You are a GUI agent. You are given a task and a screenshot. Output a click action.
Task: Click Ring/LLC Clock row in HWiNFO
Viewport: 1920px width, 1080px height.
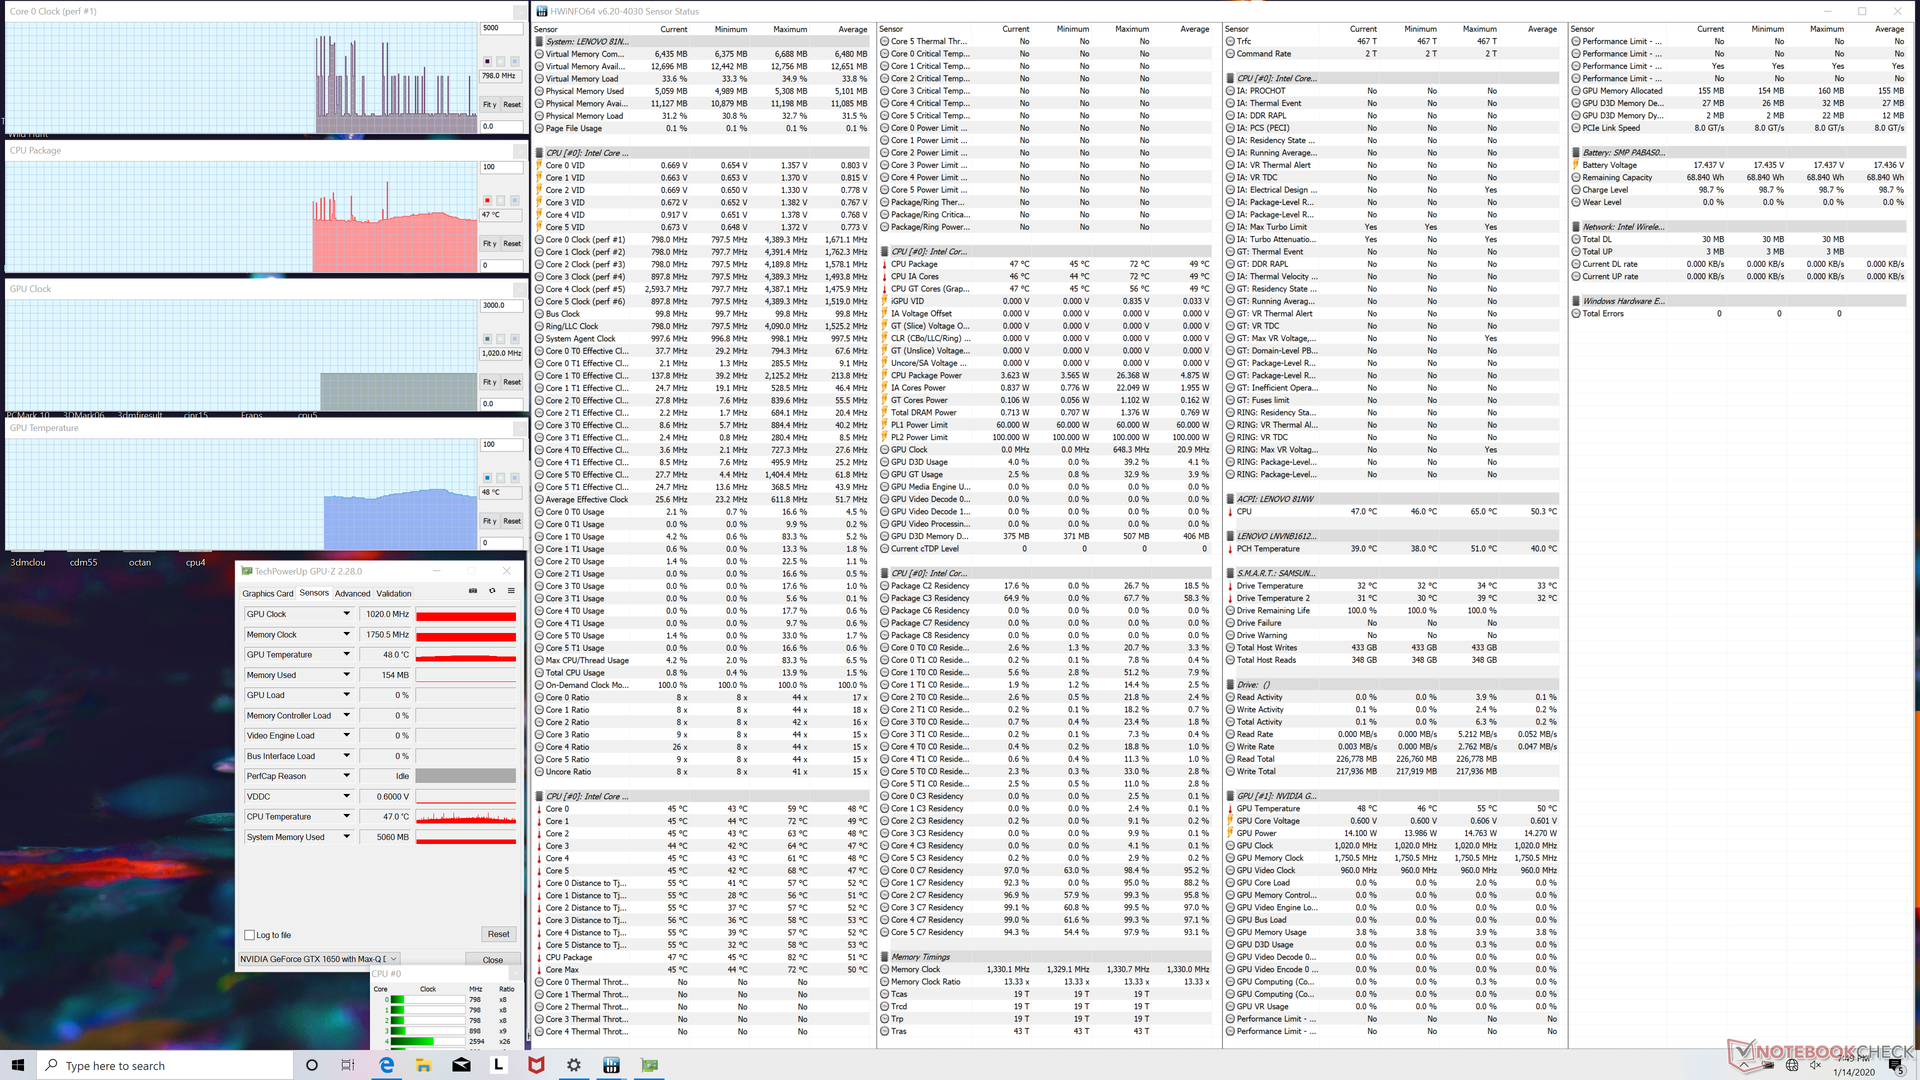click(702, 326)
